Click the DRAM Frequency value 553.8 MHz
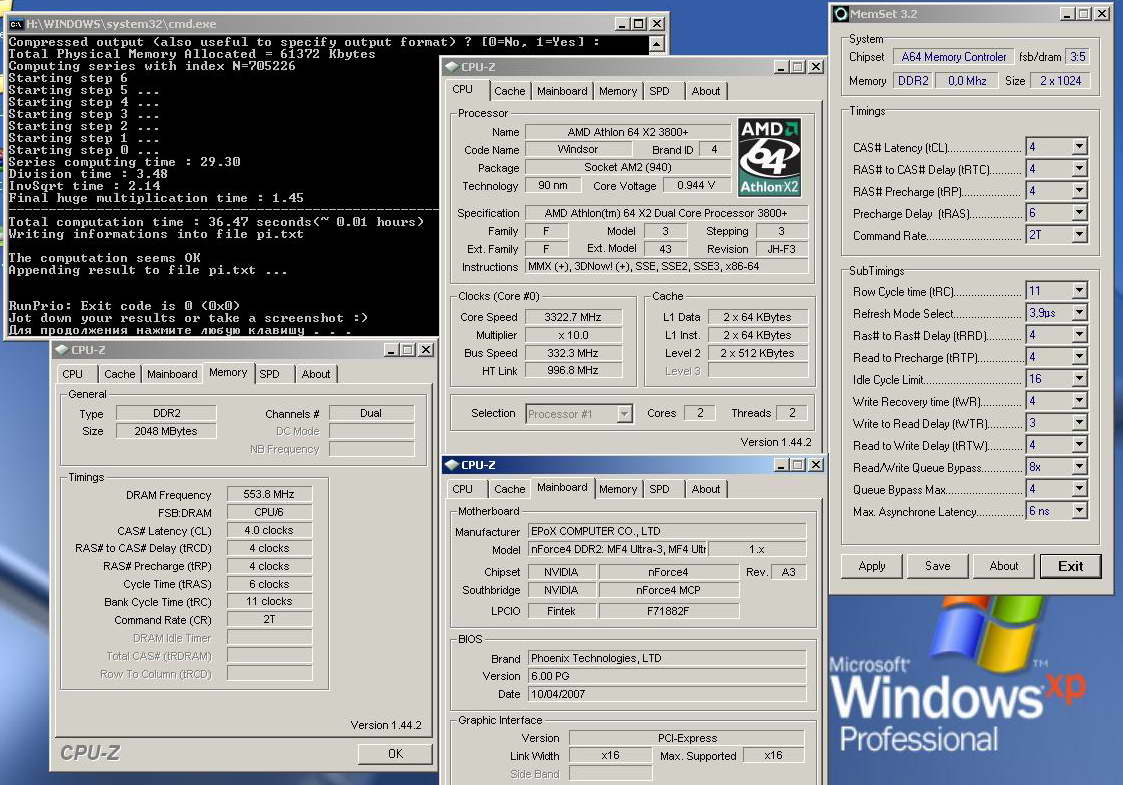1123x785 pixels. pyautogui.click(x=269, y=494)
